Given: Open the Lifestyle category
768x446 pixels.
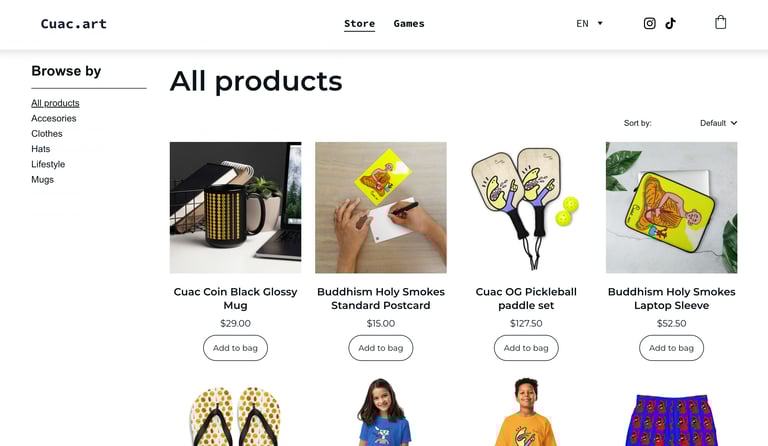Looking at the screenshot, I should point(48,164).
